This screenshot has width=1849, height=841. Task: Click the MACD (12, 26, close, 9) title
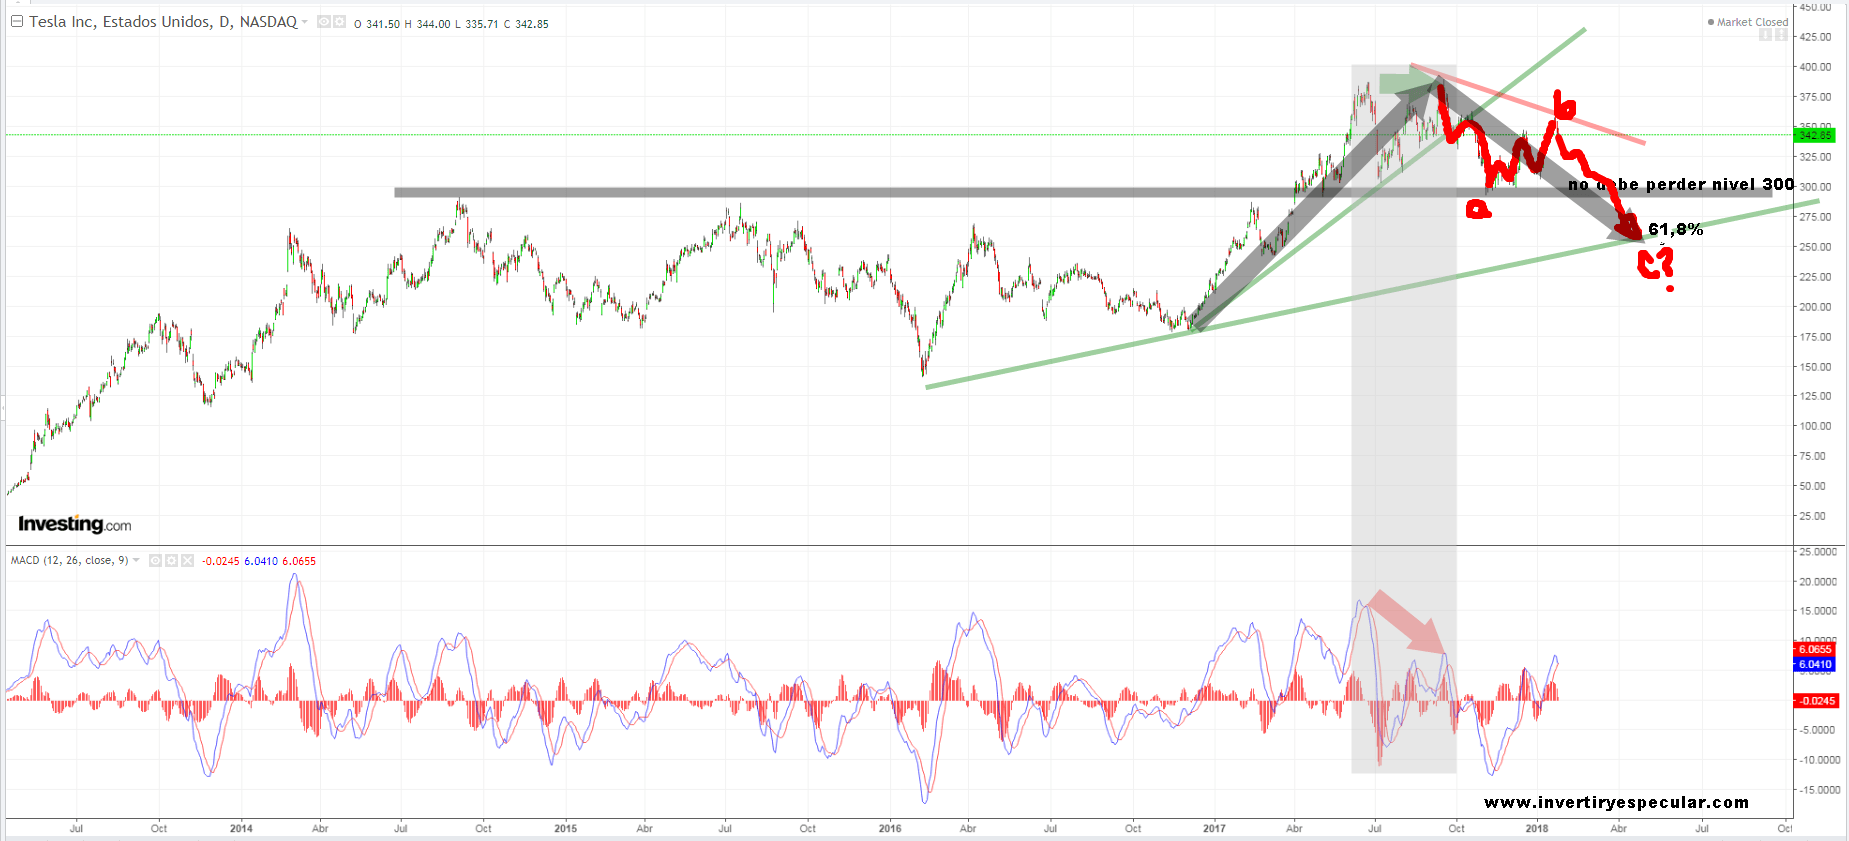tap(69, 560)
